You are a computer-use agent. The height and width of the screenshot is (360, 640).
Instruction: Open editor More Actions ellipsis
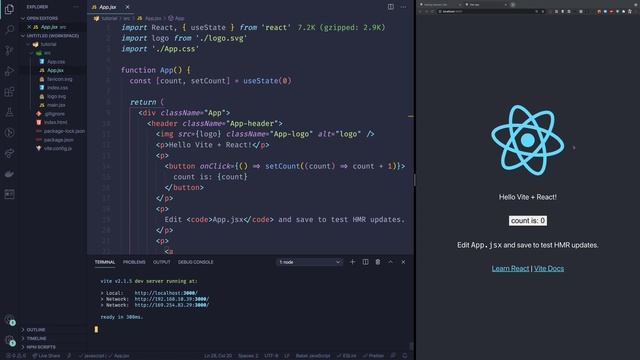[x=403, y=7]
